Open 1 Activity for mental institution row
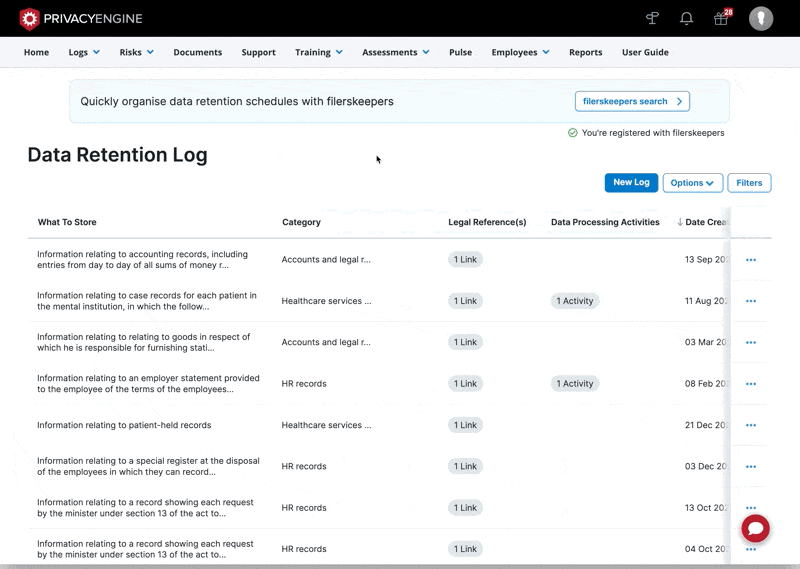The height and width of the screenshot is (569, 800). [x=574, y=301]
